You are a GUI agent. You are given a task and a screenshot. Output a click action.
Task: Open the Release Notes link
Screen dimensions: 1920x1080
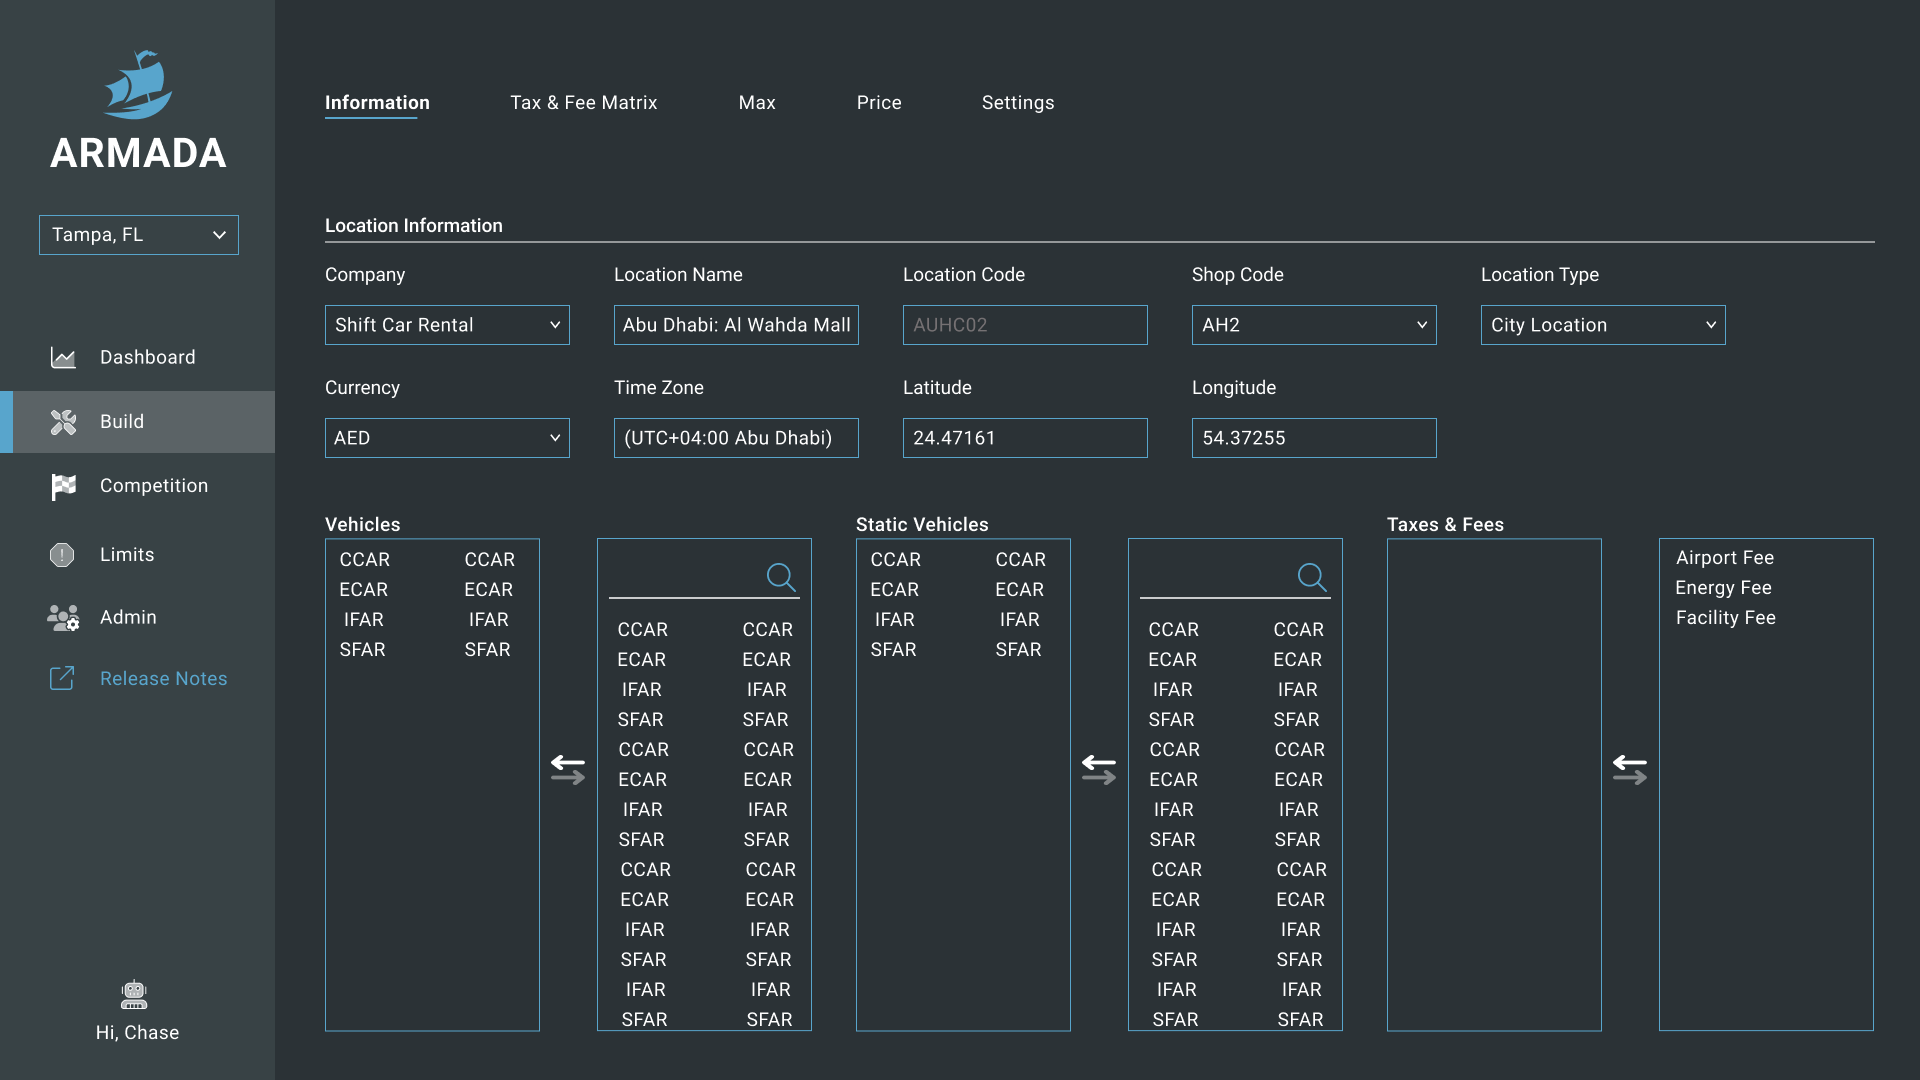(163, 679)
